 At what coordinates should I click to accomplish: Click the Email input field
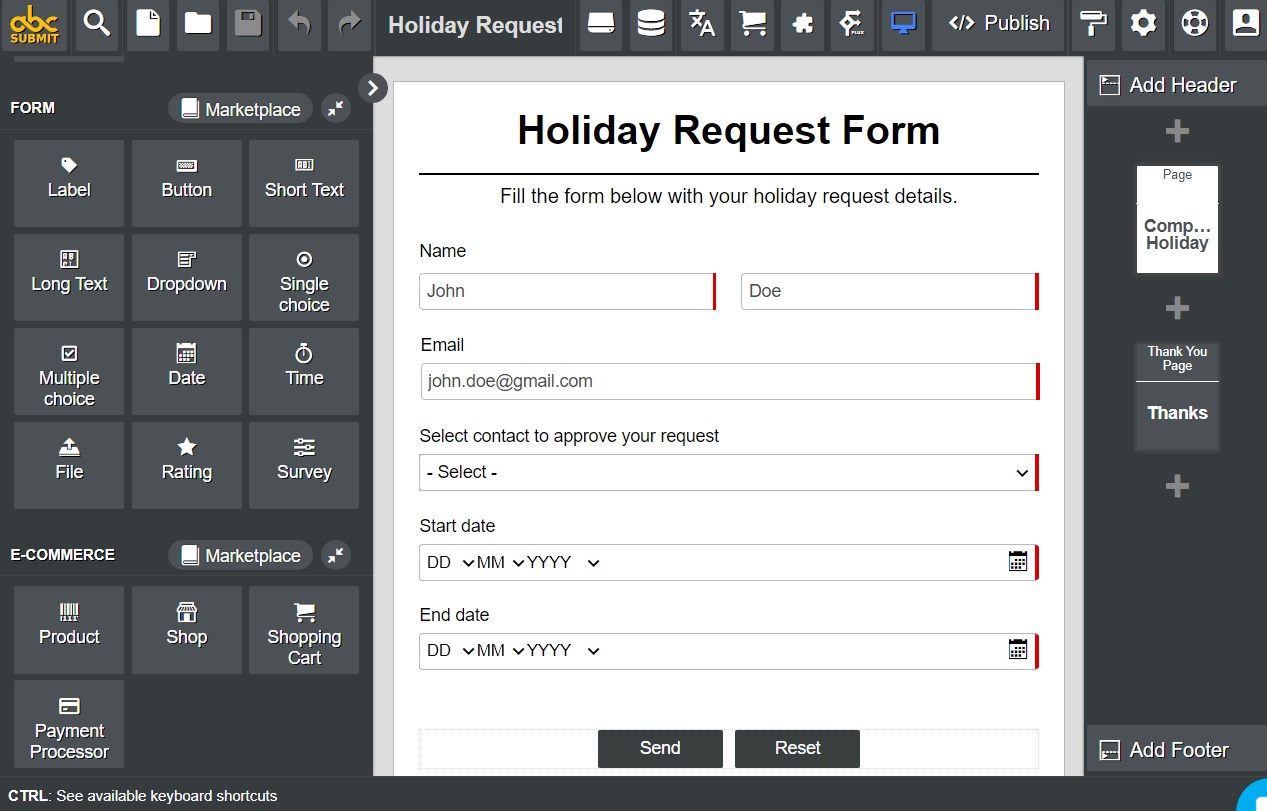[x=730, y=381]
